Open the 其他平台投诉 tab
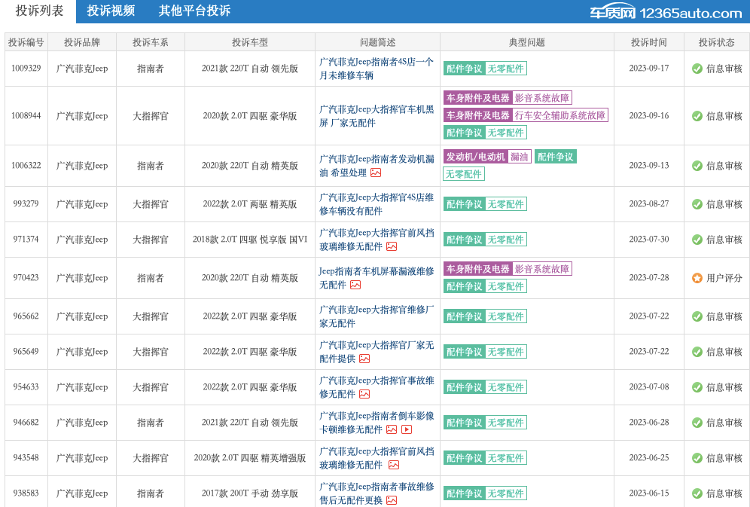This screenshot has height=507, width=750. (194, 11)
